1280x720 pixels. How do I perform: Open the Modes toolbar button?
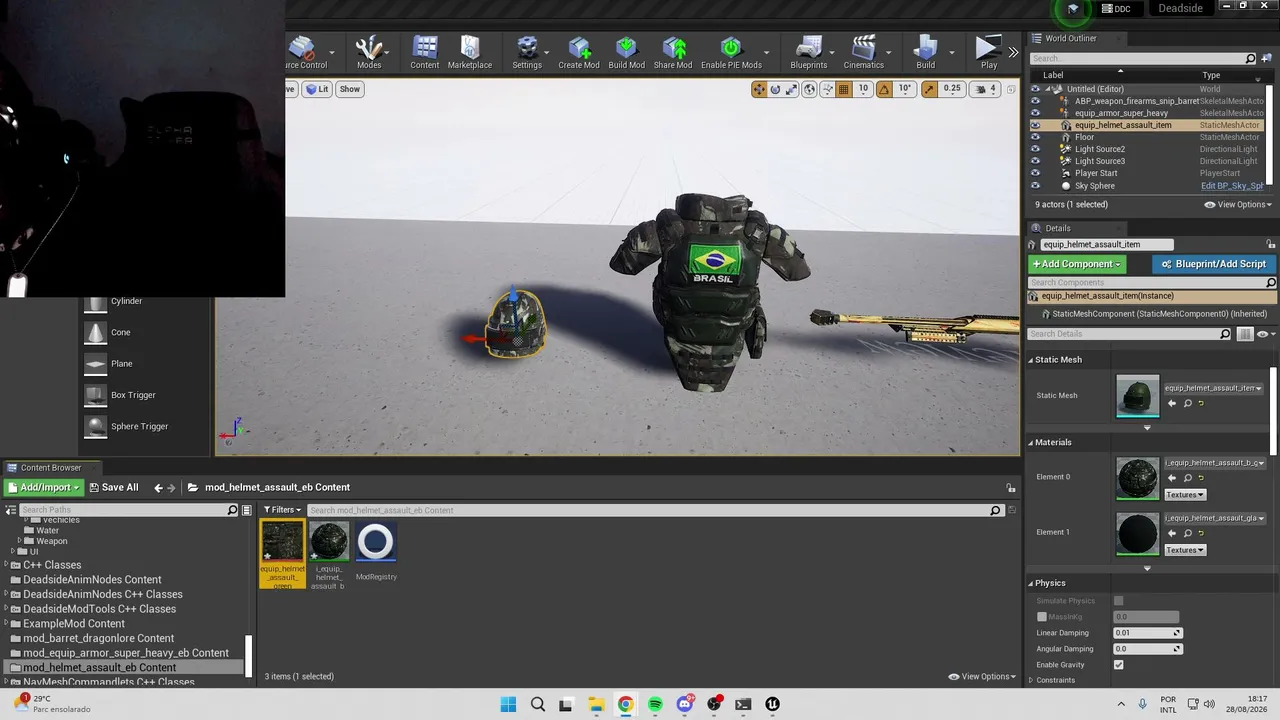pos(369,52)
